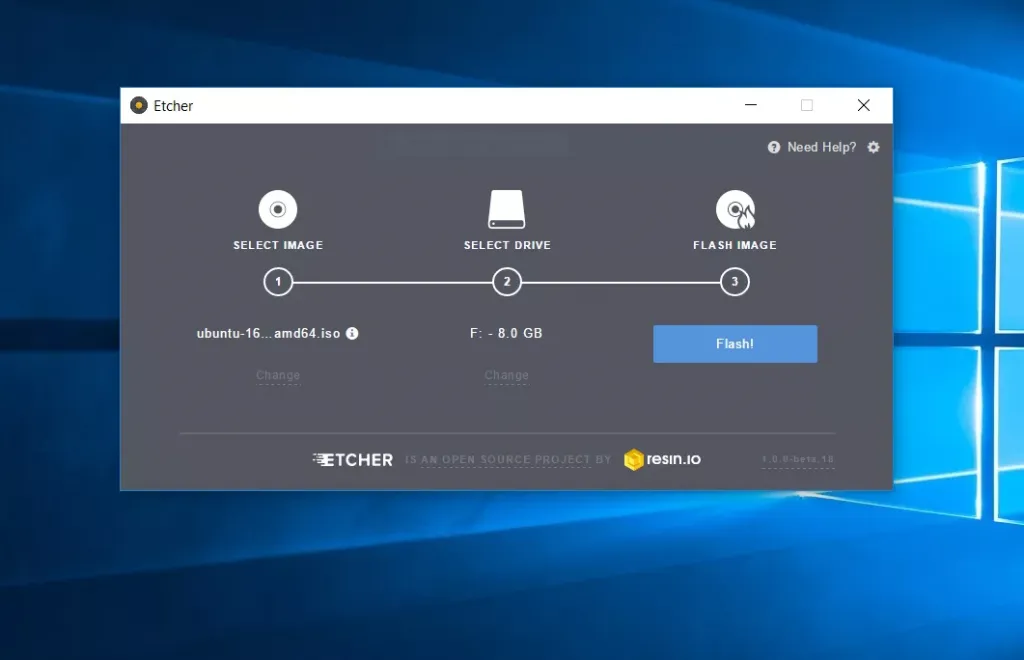Image resolution: width=1024 pixels, height=660 pixels.
Task: Click the F: - 8.0 GB drive label
Action: point(506,333)
